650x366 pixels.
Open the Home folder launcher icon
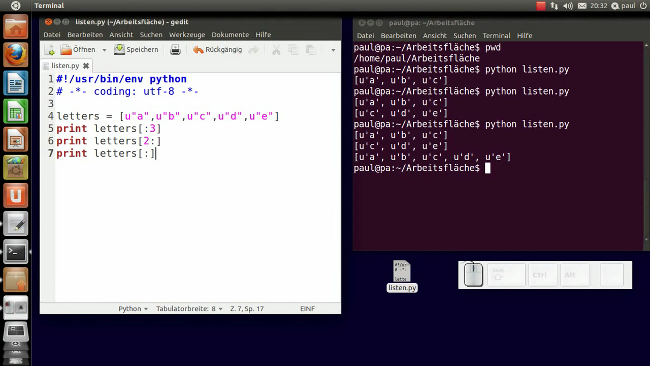click(x=16, y=27)
